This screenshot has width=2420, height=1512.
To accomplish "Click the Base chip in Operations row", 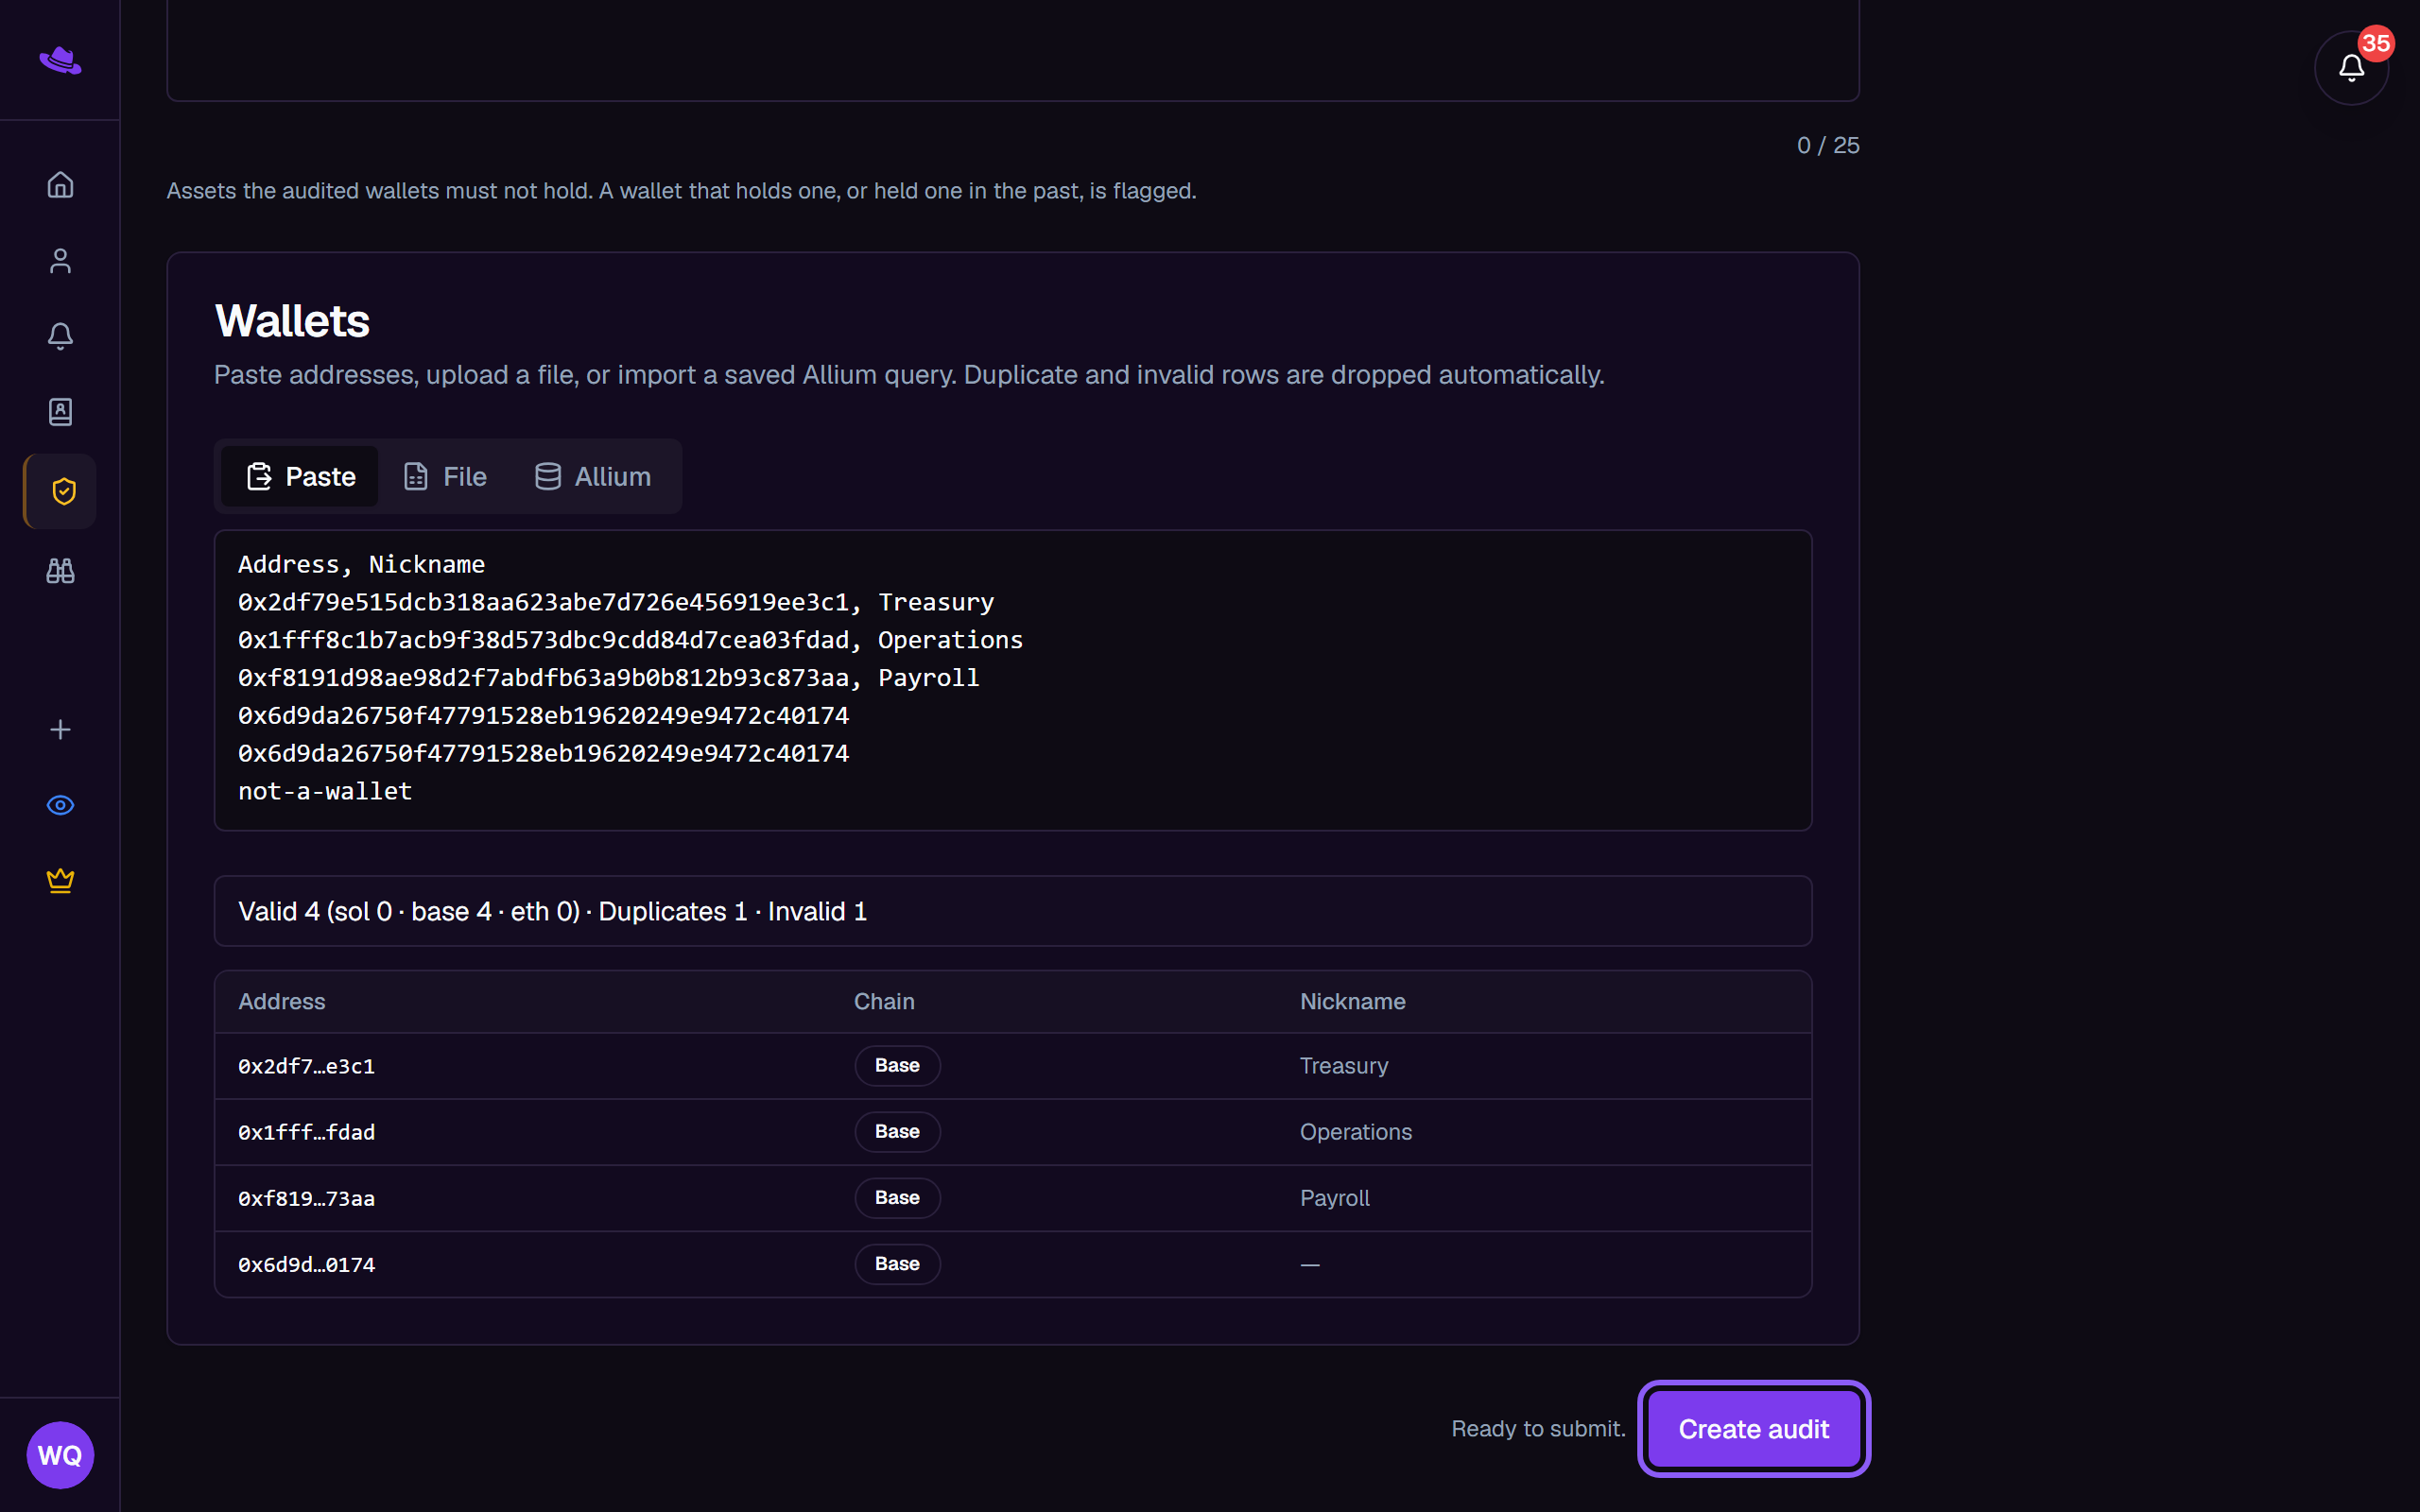I will (x=897, y=1131).
